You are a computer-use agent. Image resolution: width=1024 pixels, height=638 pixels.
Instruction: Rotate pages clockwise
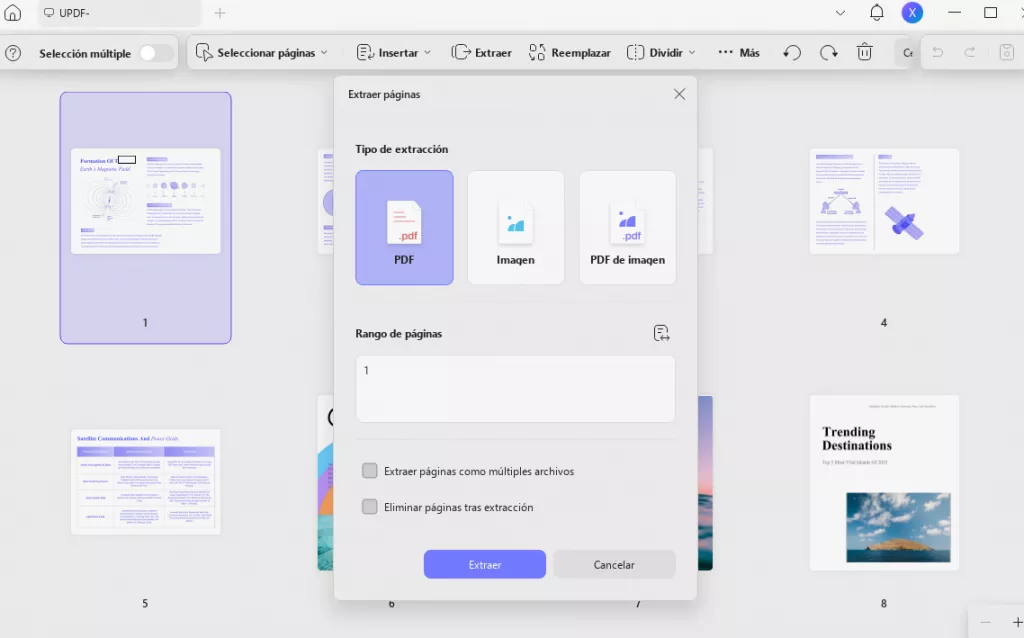point(828,53)
